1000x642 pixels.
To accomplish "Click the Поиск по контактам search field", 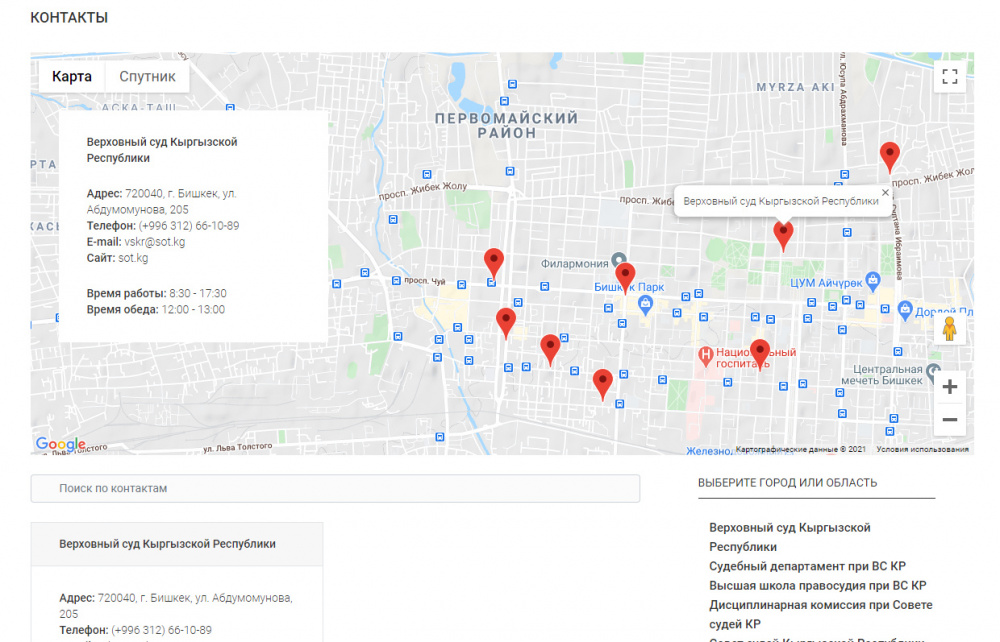I will click(335, 489).
